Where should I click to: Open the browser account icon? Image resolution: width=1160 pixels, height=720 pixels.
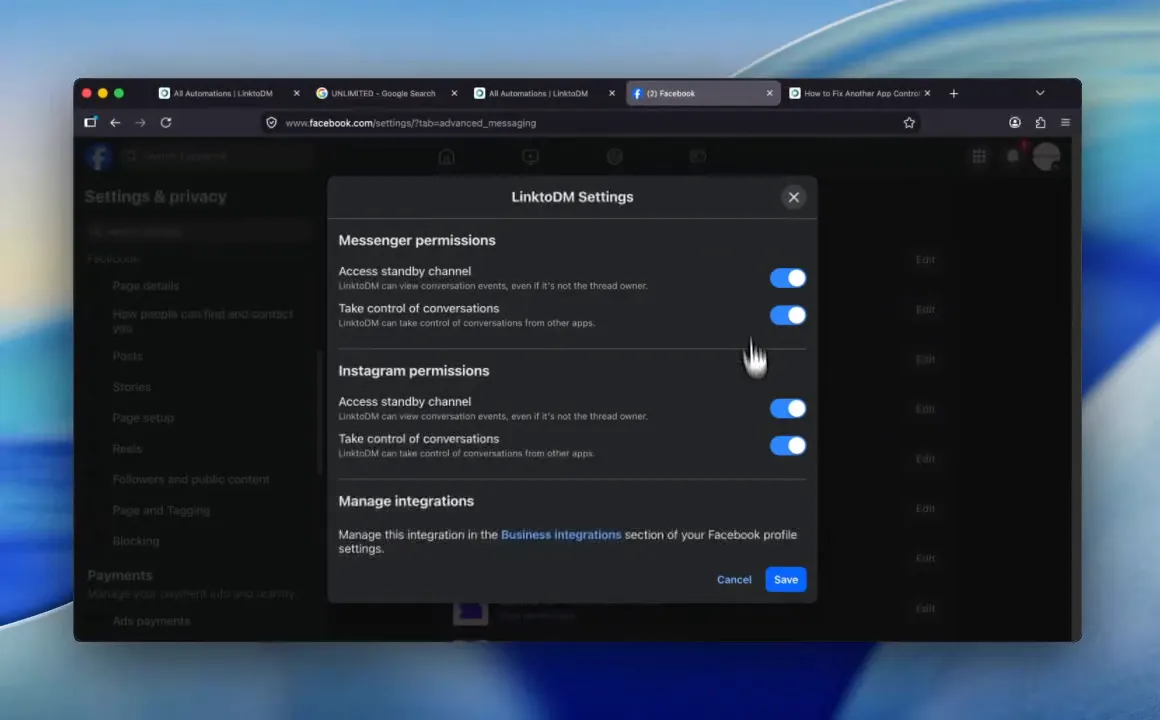[x=1015, y=123]
